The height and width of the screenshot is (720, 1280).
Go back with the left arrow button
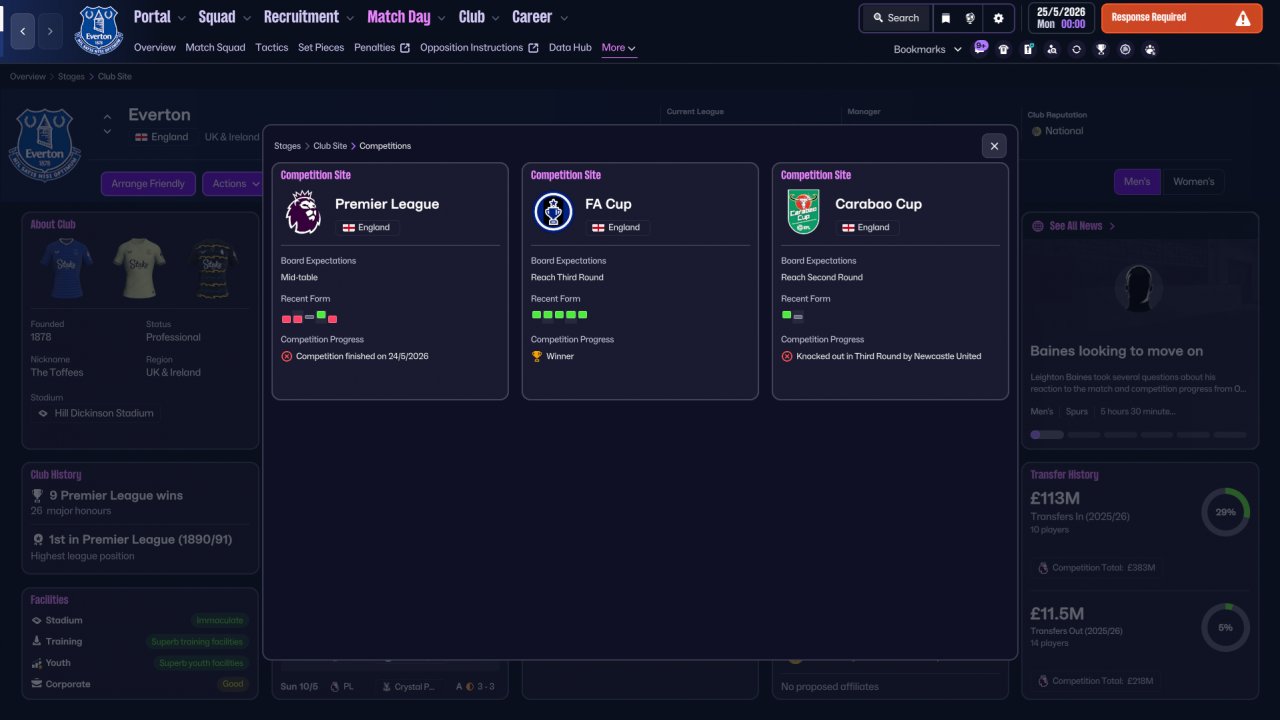pos(23,31)
